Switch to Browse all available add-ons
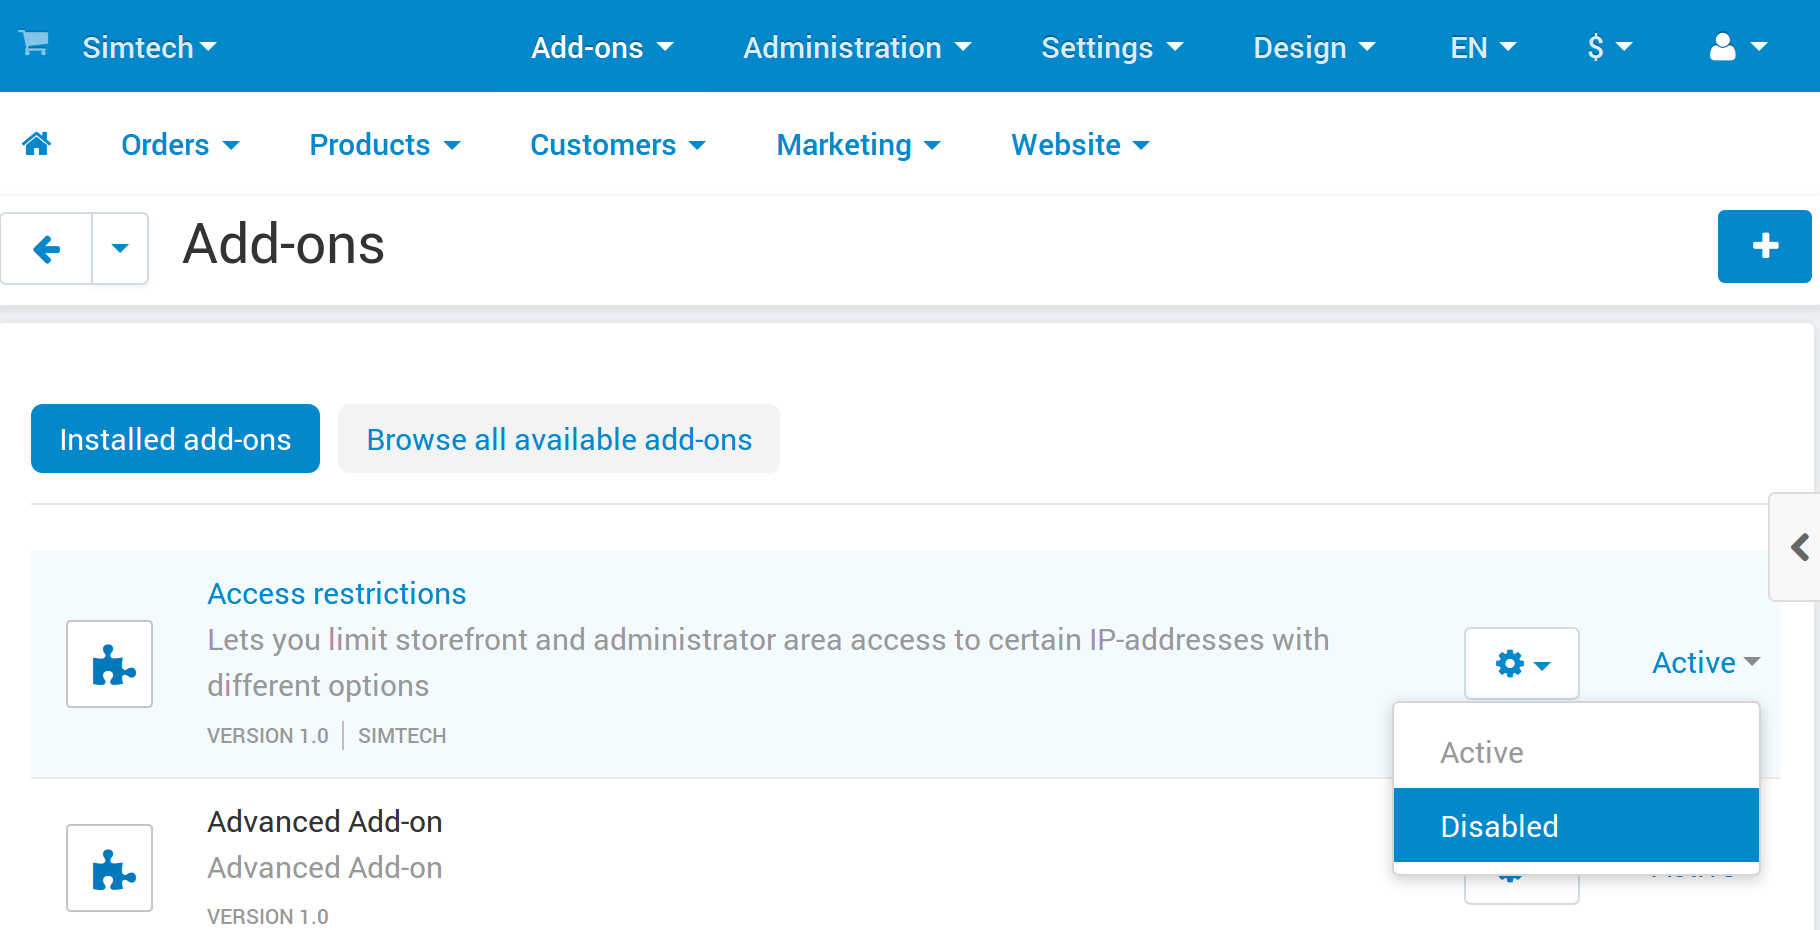The height and width of the screenshot is (930, 1820). 559,439
